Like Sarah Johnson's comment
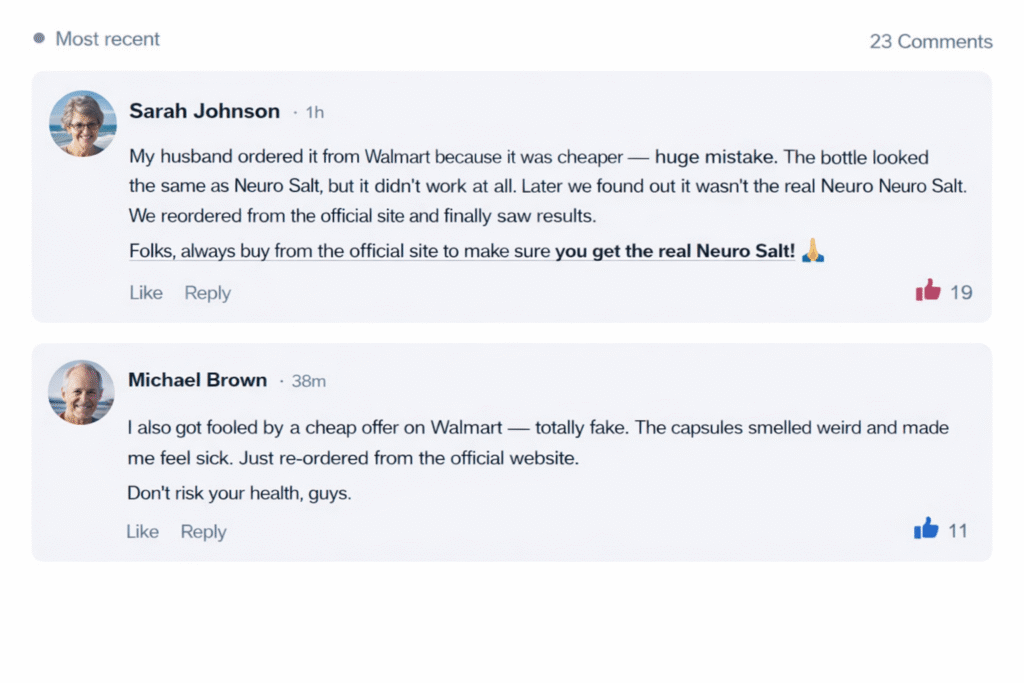The image size is (1024, 683). pyautogui.click(x=146, y=293)
